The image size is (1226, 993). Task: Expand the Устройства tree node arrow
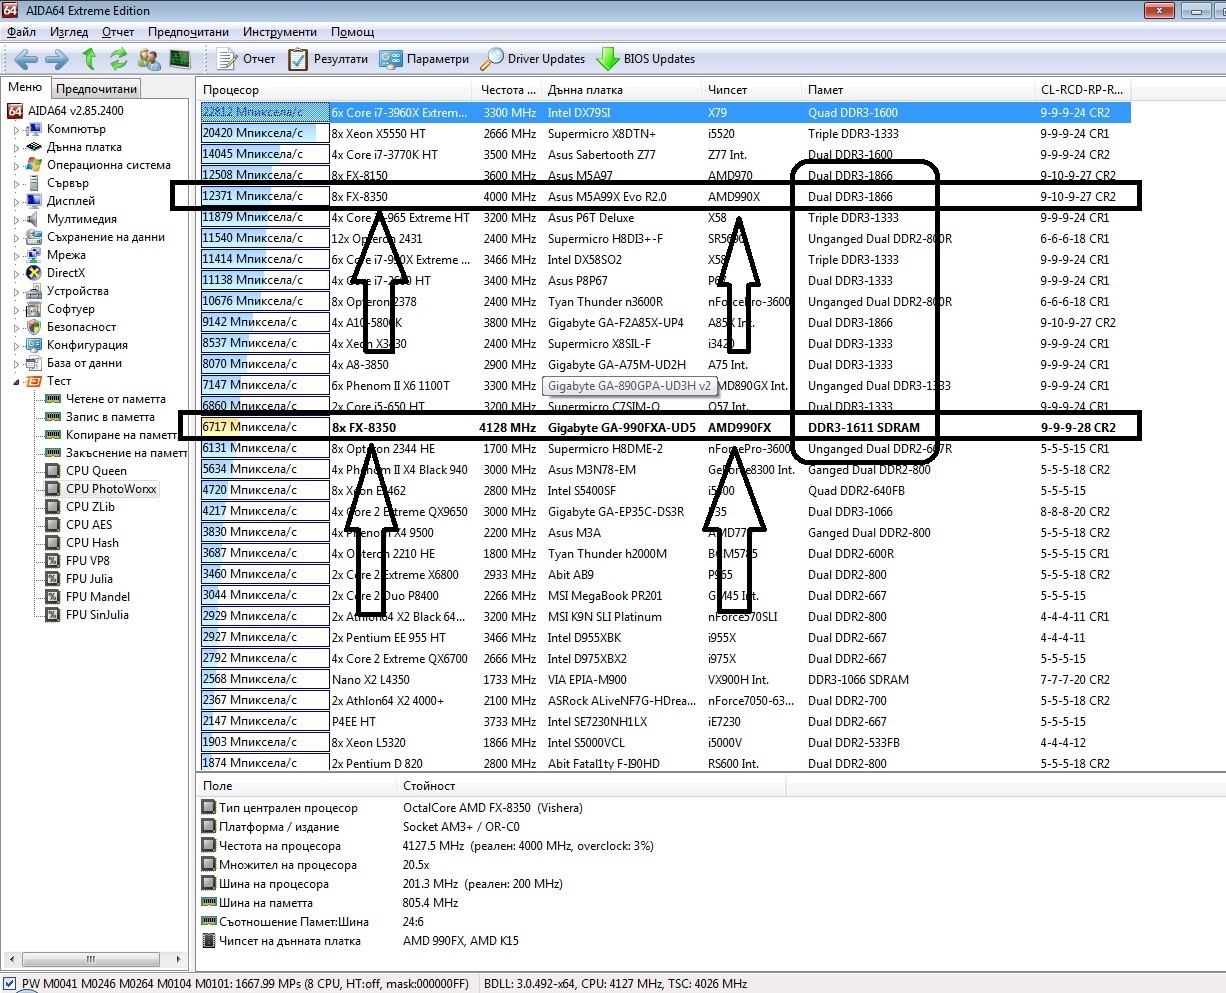16,292
